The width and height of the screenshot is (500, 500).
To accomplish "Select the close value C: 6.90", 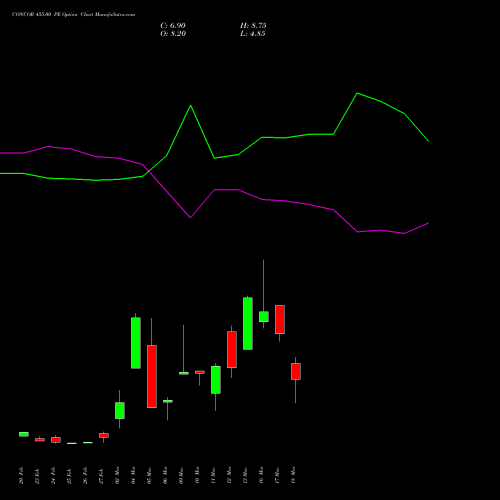I will coord(173,26).
